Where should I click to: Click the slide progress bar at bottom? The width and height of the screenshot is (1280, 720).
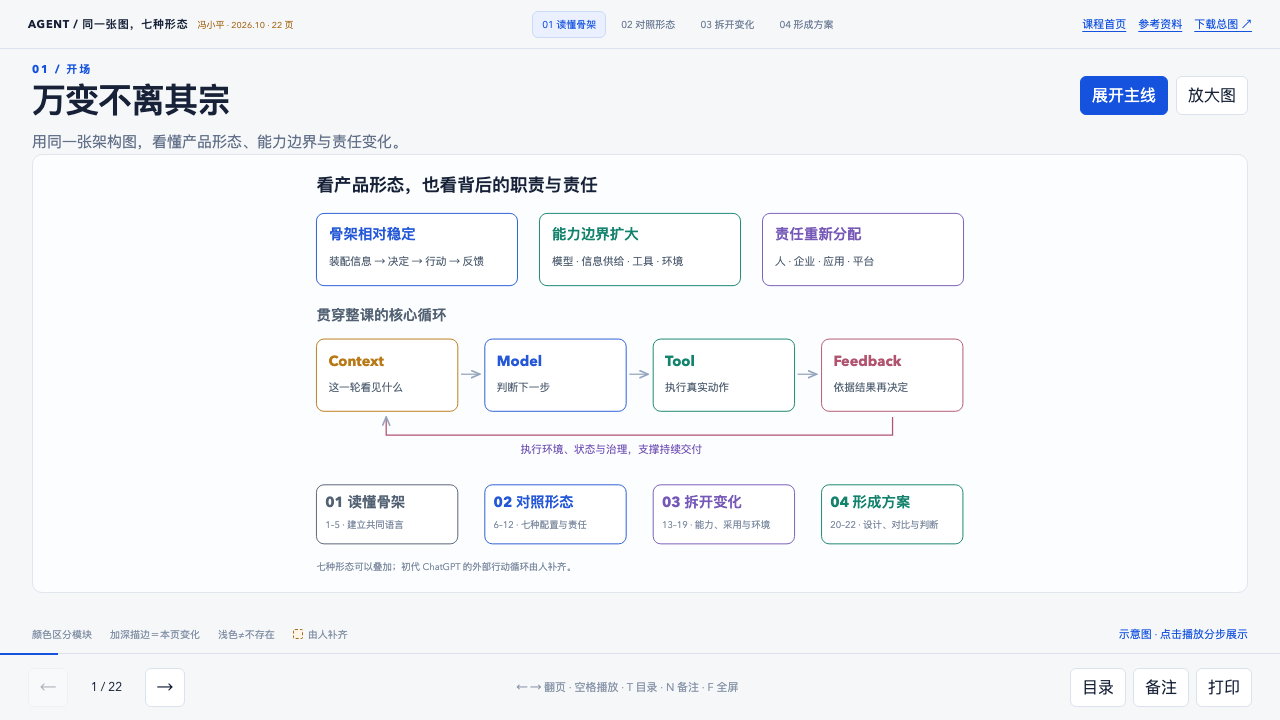640,653
